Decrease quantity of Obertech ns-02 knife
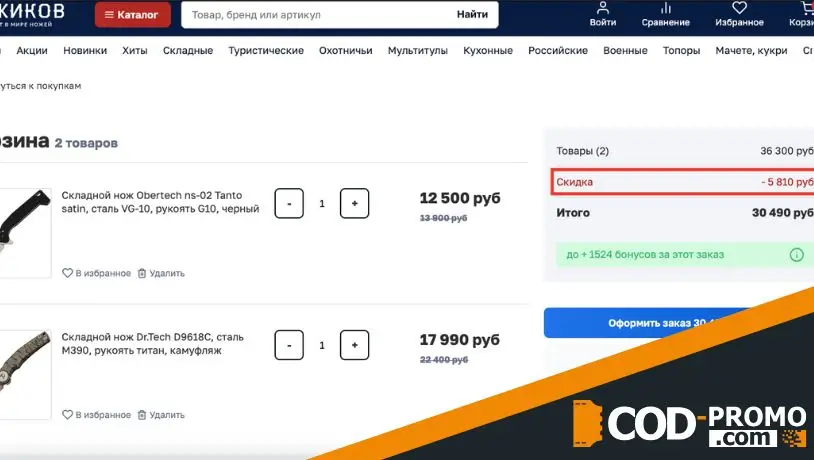Image resolution: width=814 pixels, height=460 pixels. 289,204
